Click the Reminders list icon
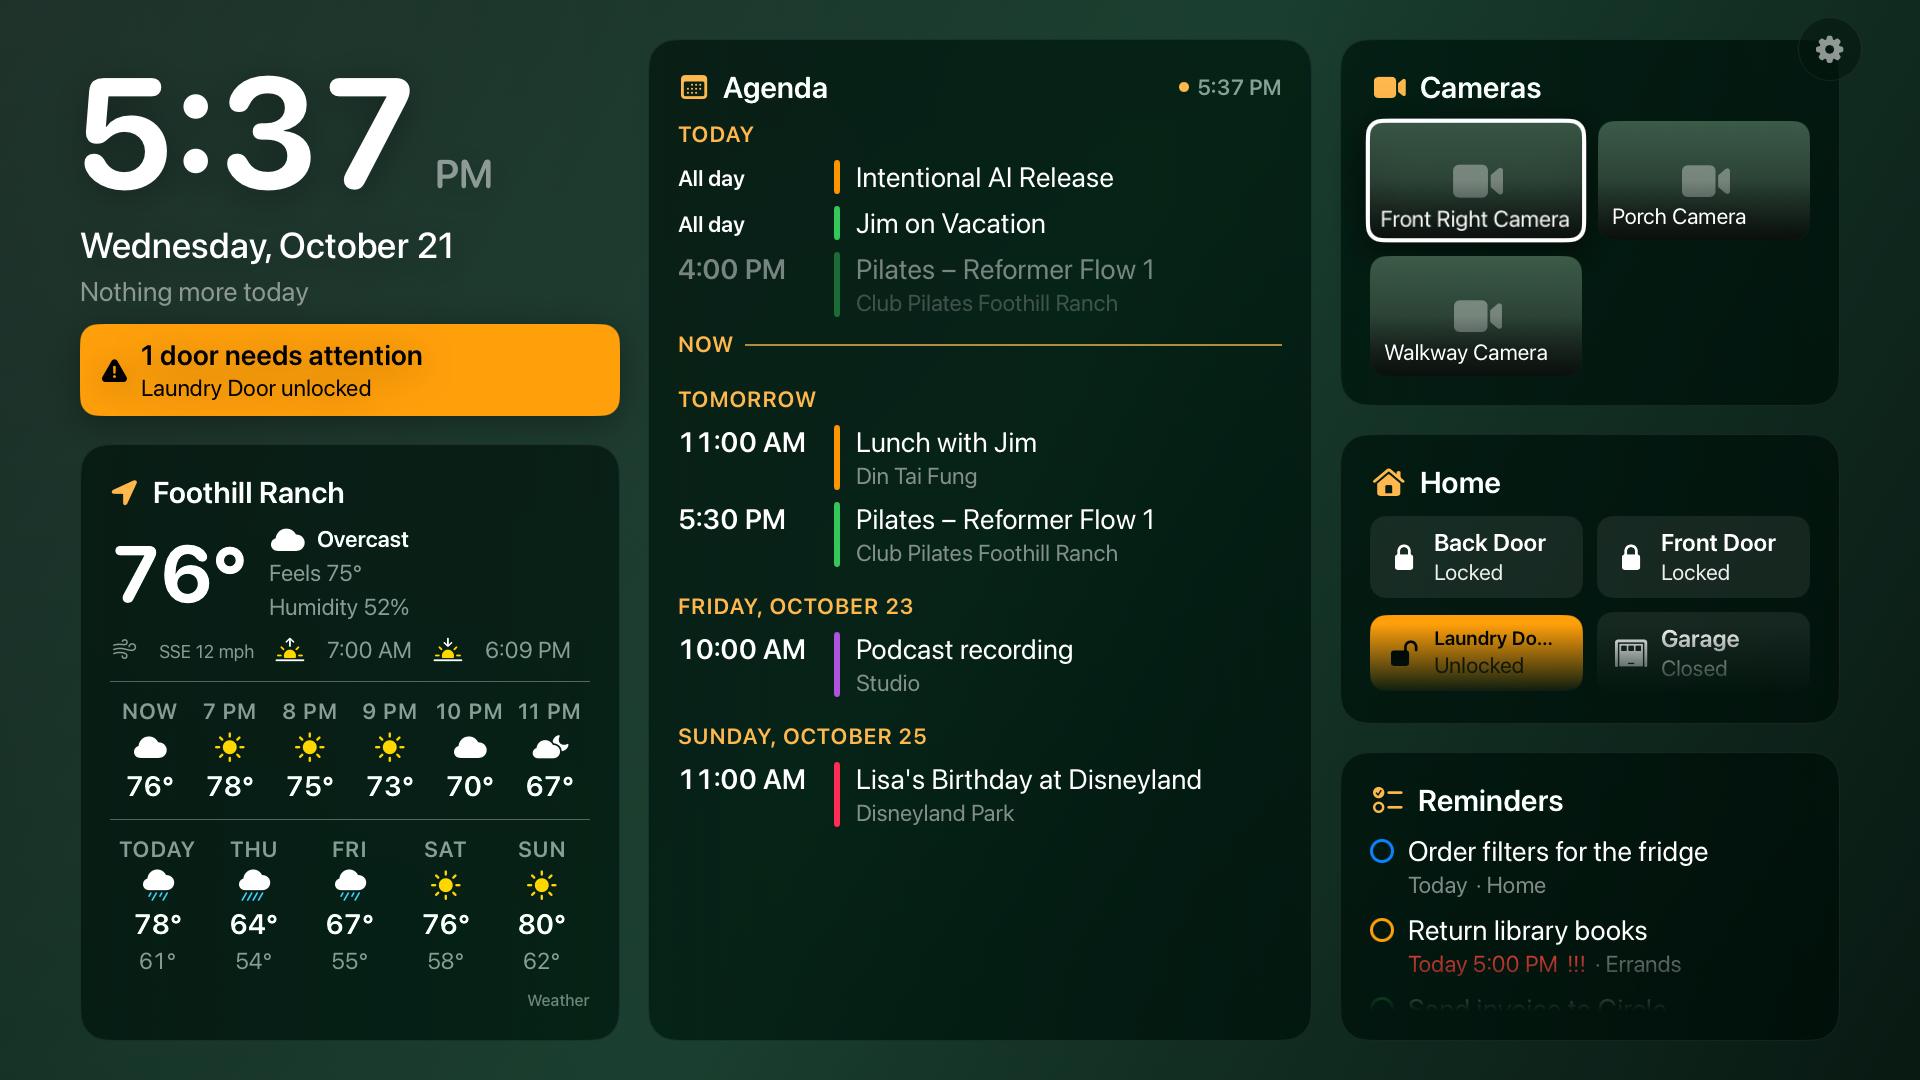Viewport: 1920px width, 1080px height. [x=1387, y=800]
